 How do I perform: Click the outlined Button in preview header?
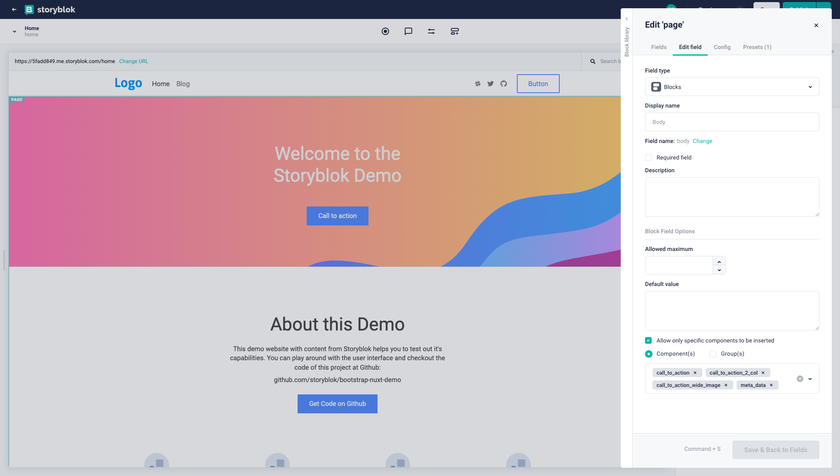point(538,84)
